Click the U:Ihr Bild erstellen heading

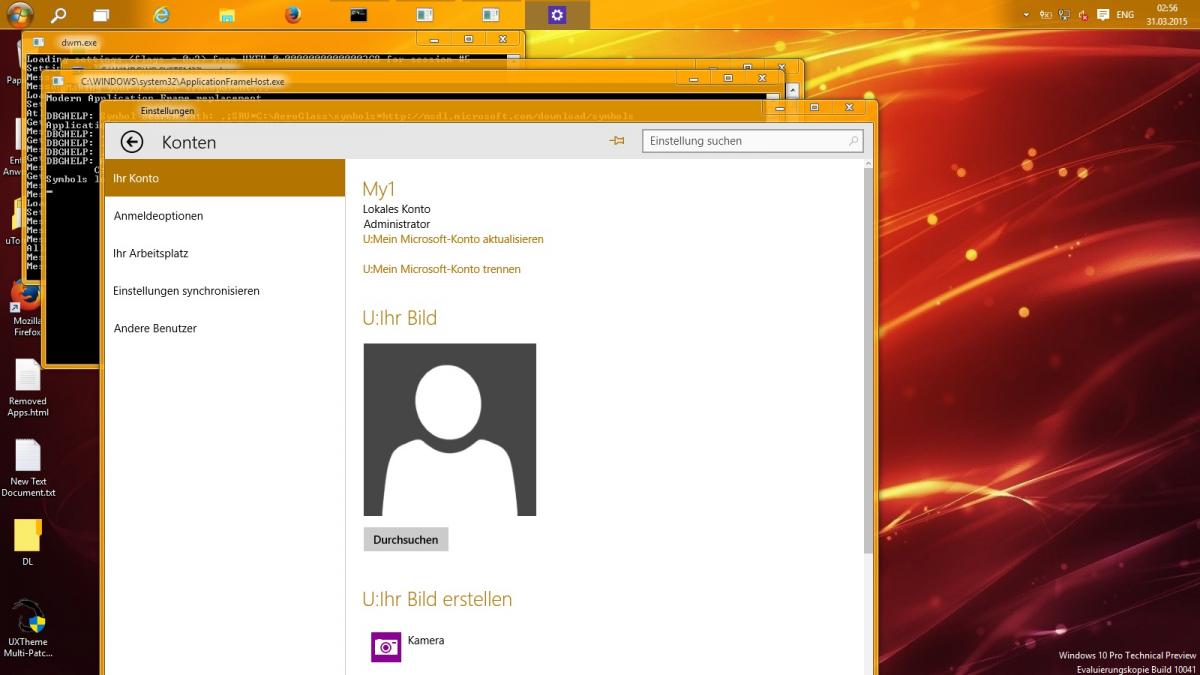[437, 599]
